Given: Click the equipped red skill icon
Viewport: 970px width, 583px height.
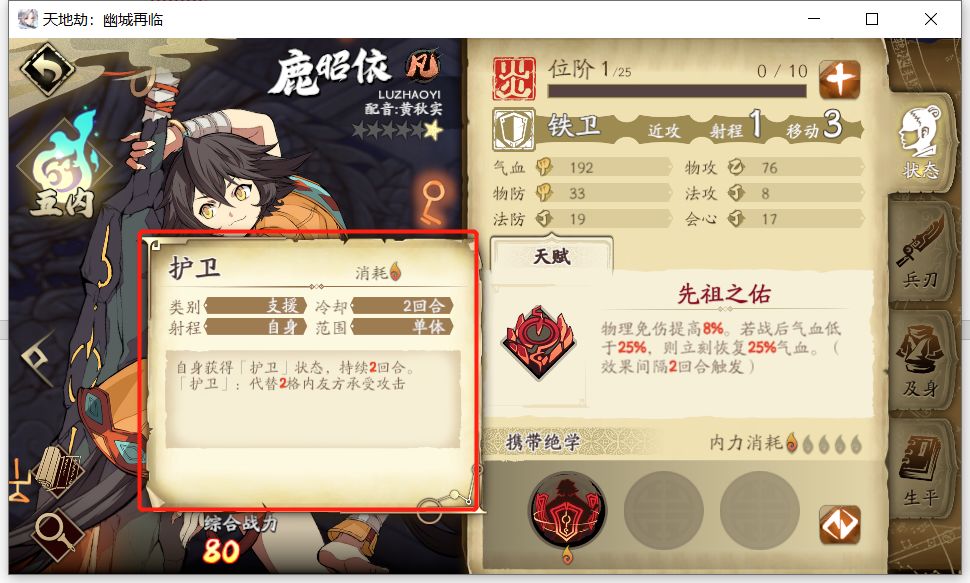Looking at the screenshot, I should pos(567,511).
